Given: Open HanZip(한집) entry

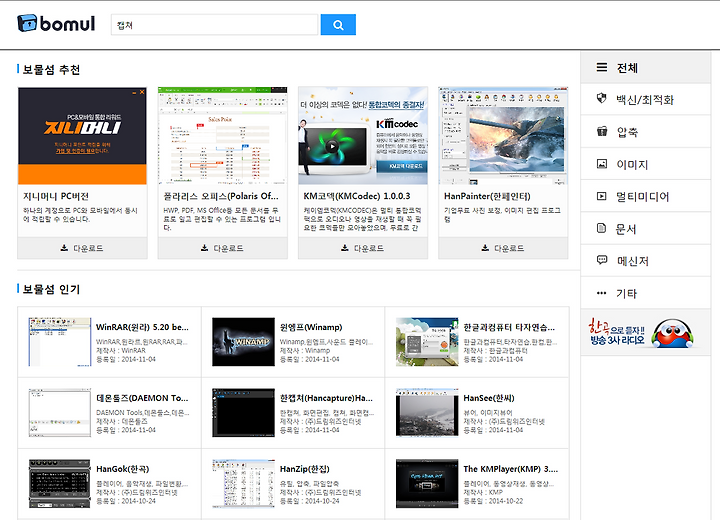Looking at the screenshot, I should 293,484.
